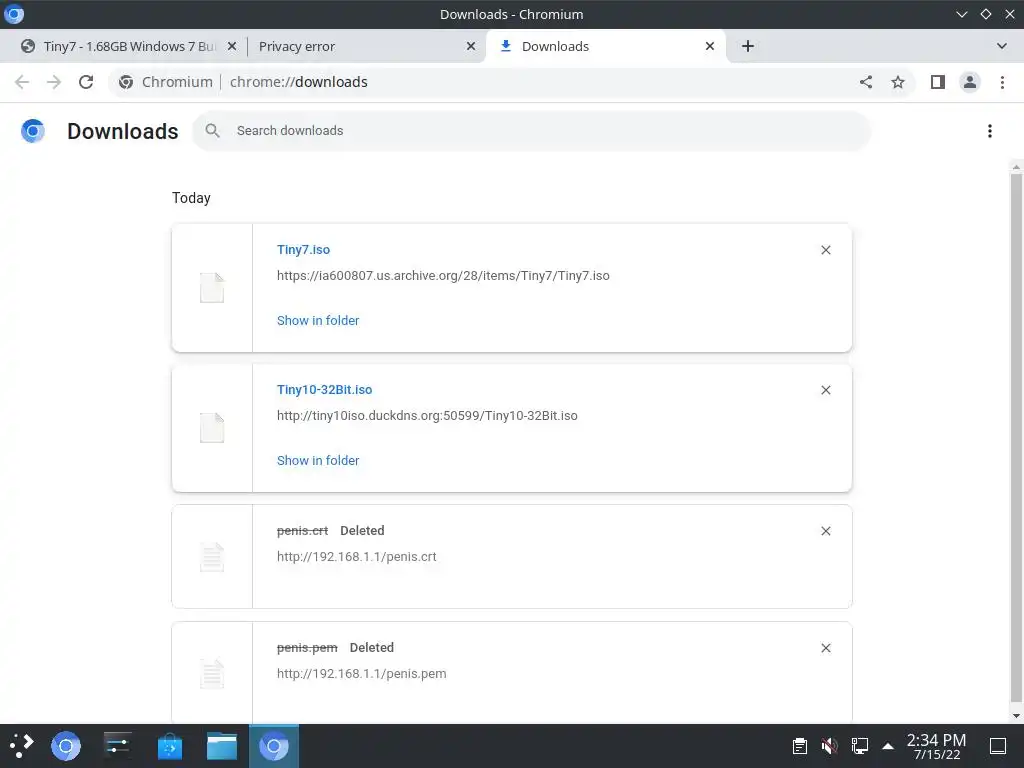The width and height of the screenshot is (1024, 768).
Task: Close the Downloads tab
Action: (710, 46)
